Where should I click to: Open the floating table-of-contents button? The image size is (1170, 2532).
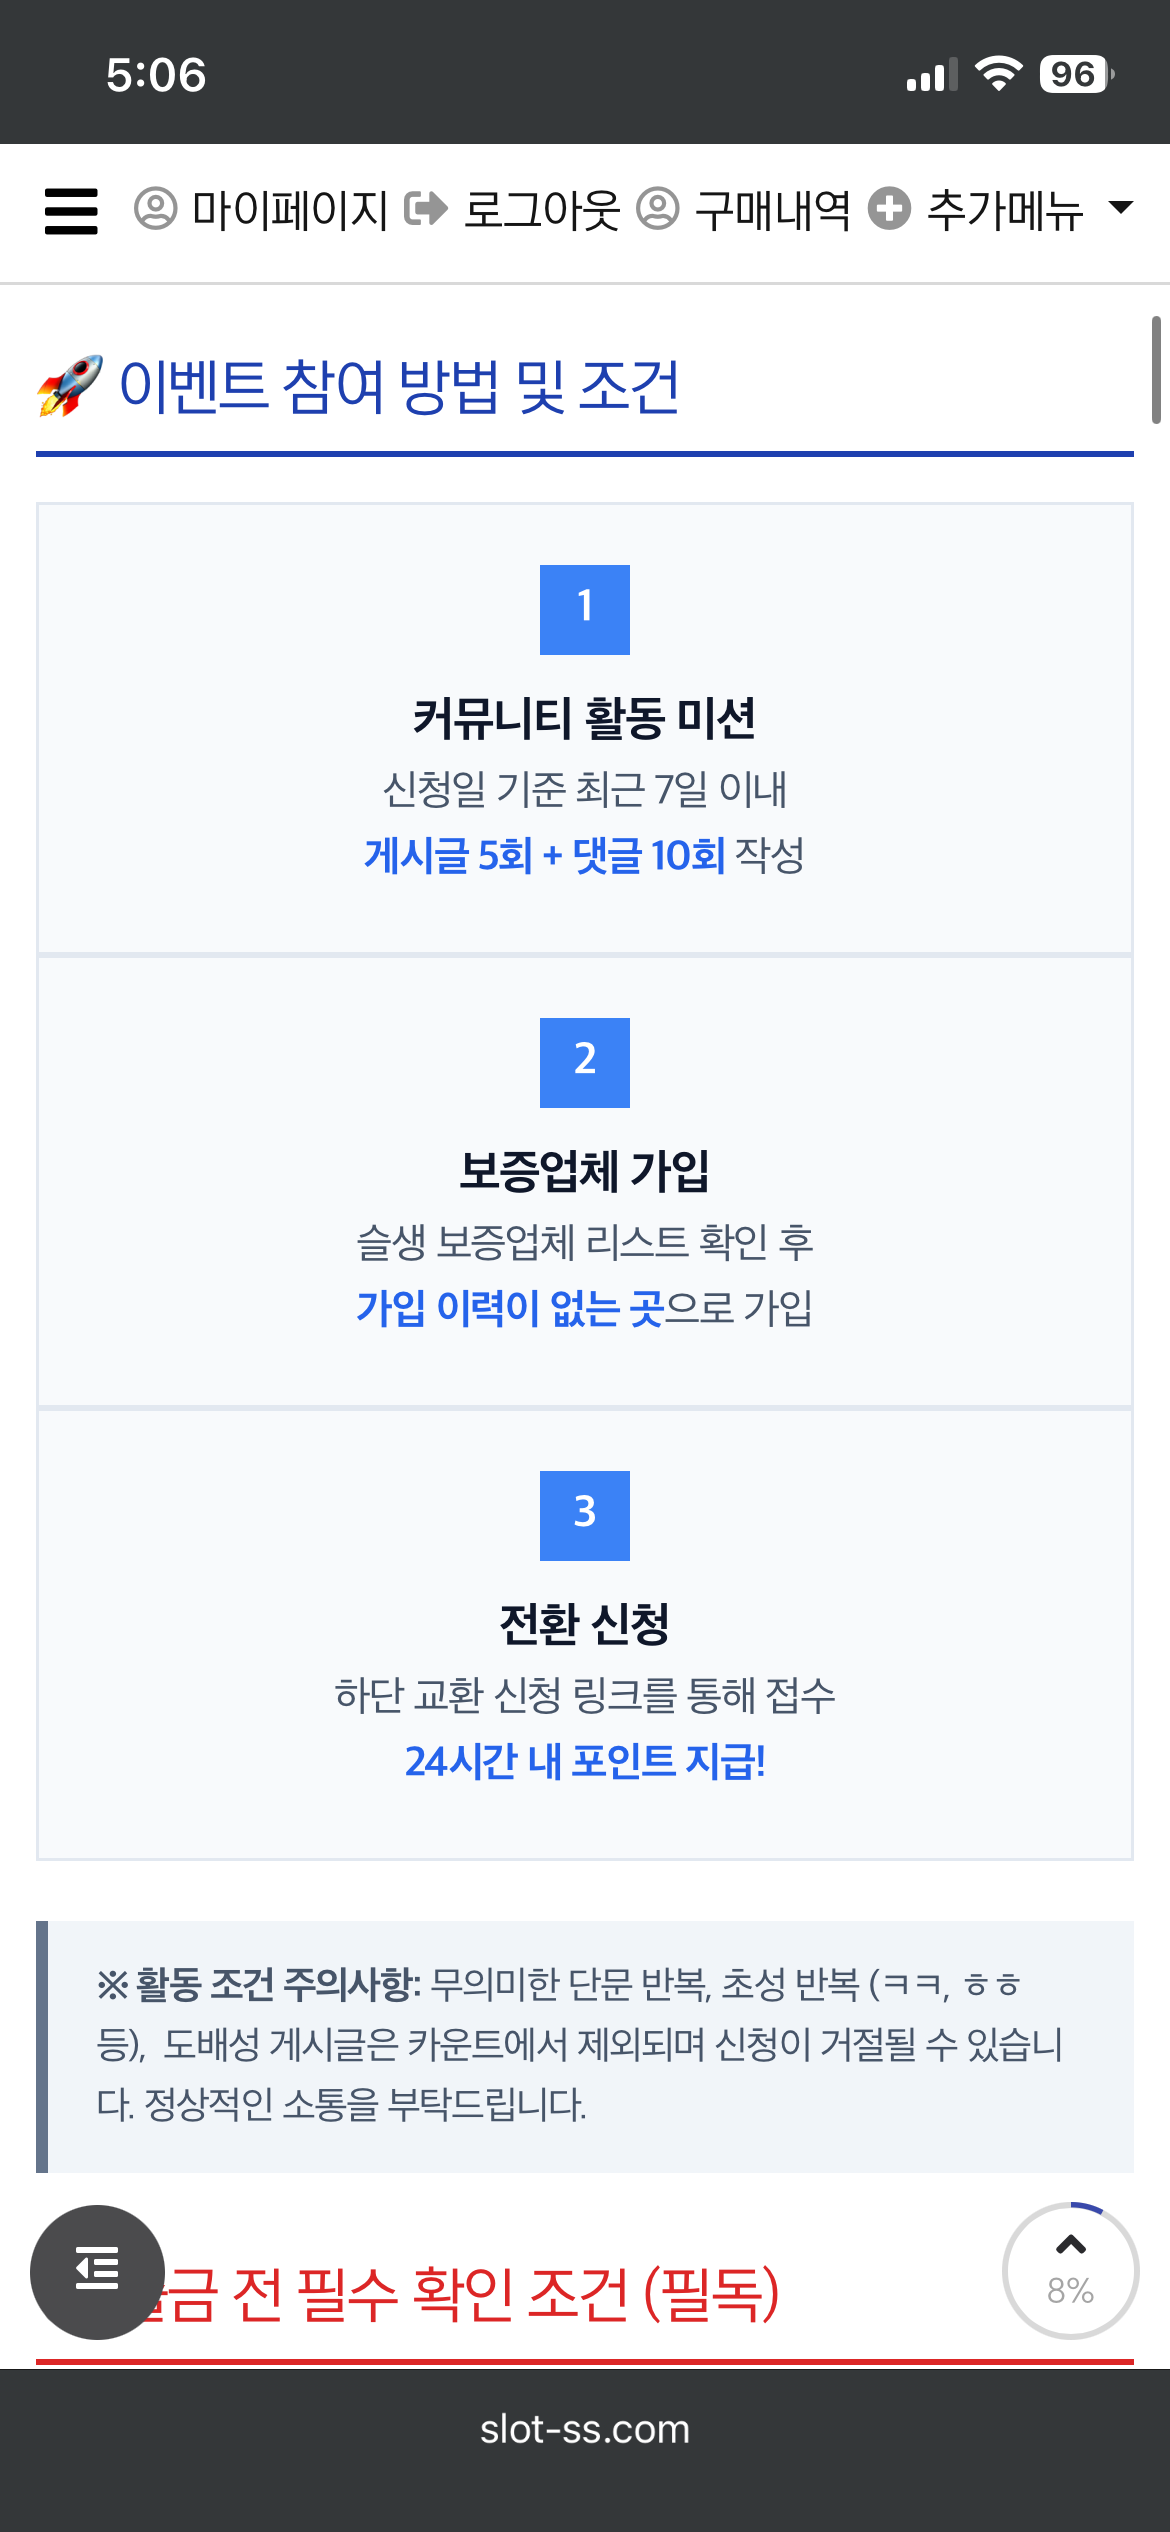click(97, 2271)
